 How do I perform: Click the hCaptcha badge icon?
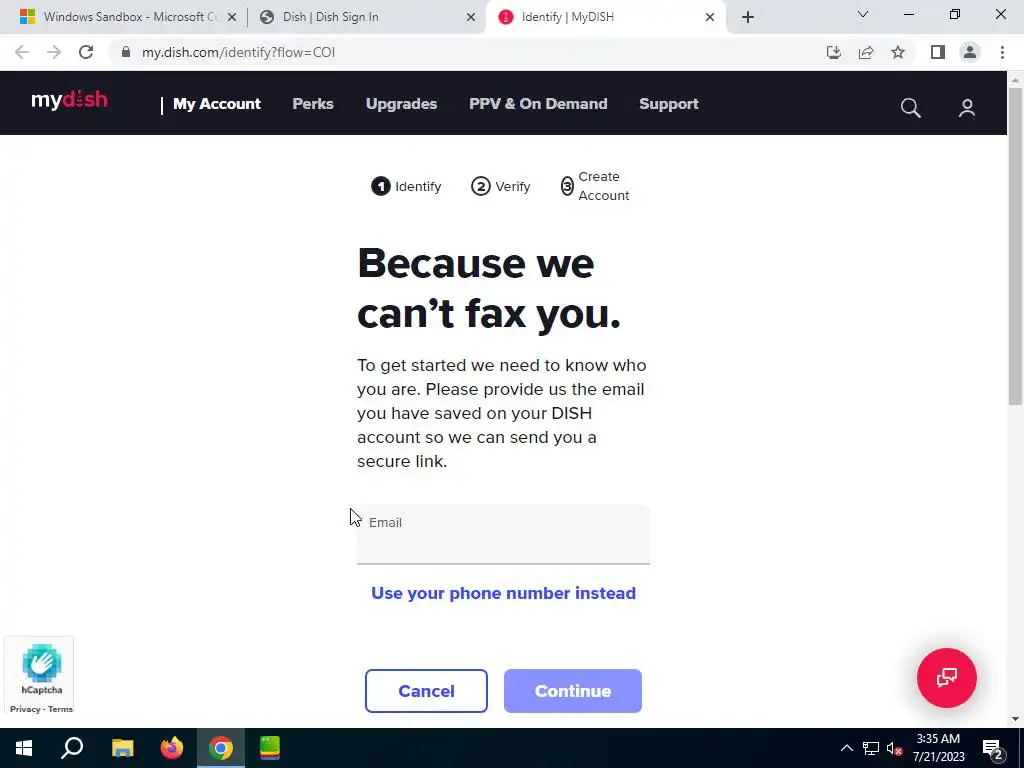pos(42,664)
